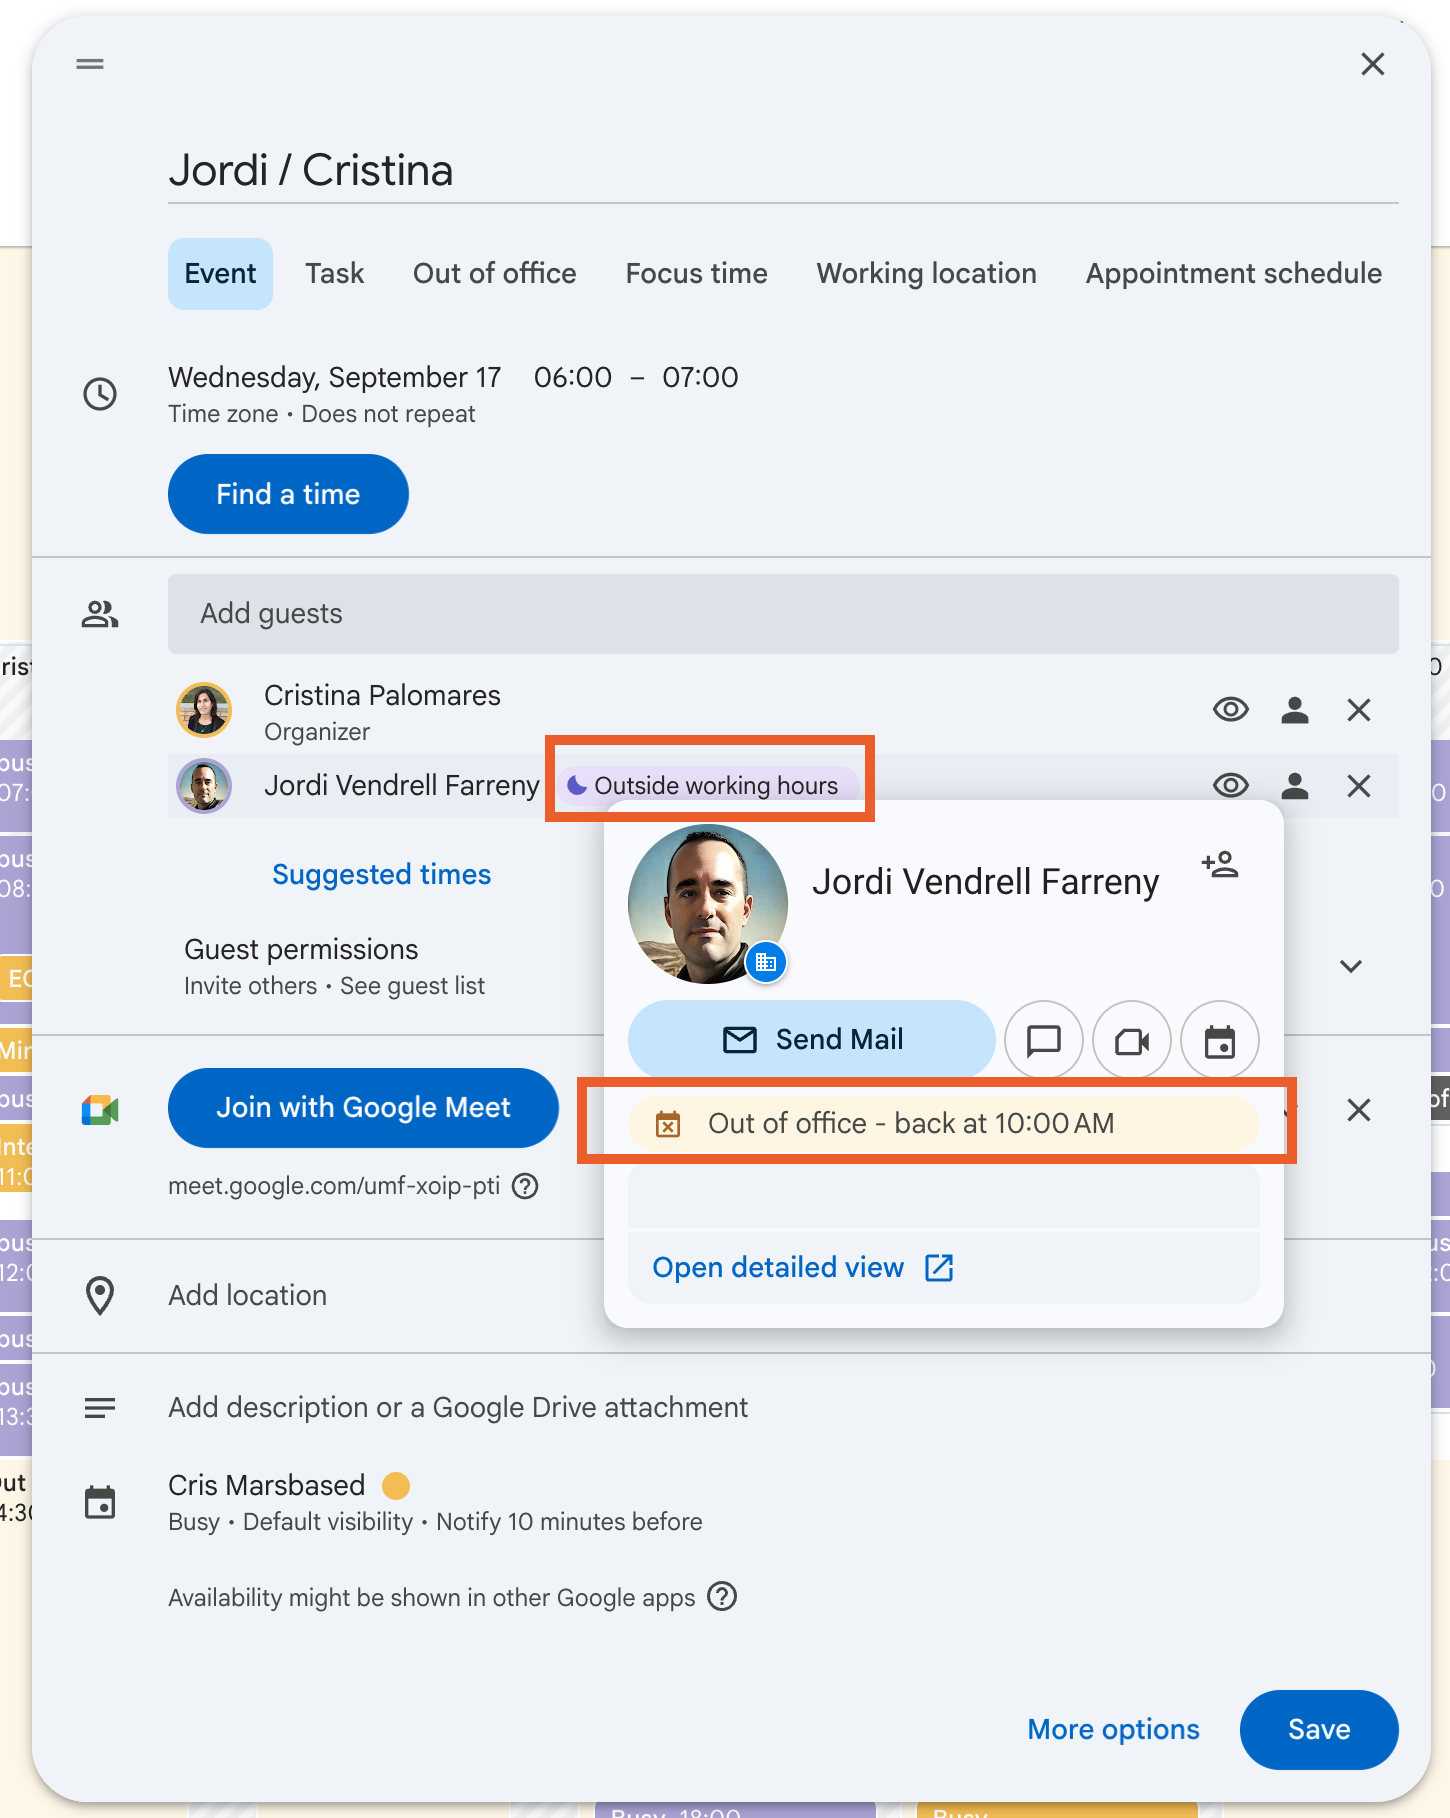Toggle Jordi Vendrell Farreny calendar visibility eye
This screenshot has height=1818, width=1450.
[1230, 786]
